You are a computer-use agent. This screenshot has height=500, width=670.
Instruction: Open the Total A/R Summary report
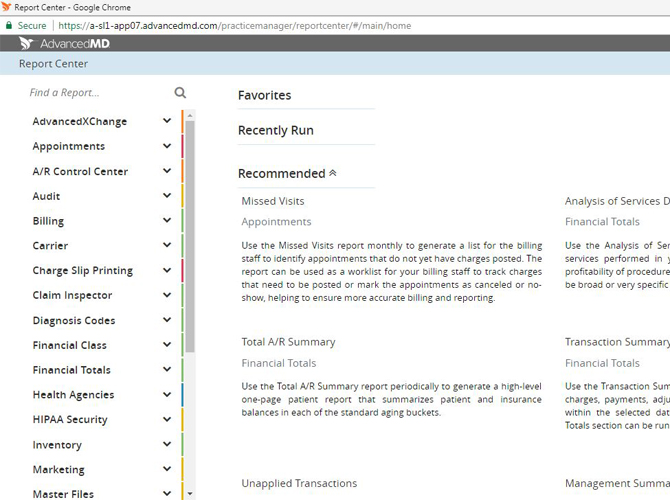tap(288, 342)
